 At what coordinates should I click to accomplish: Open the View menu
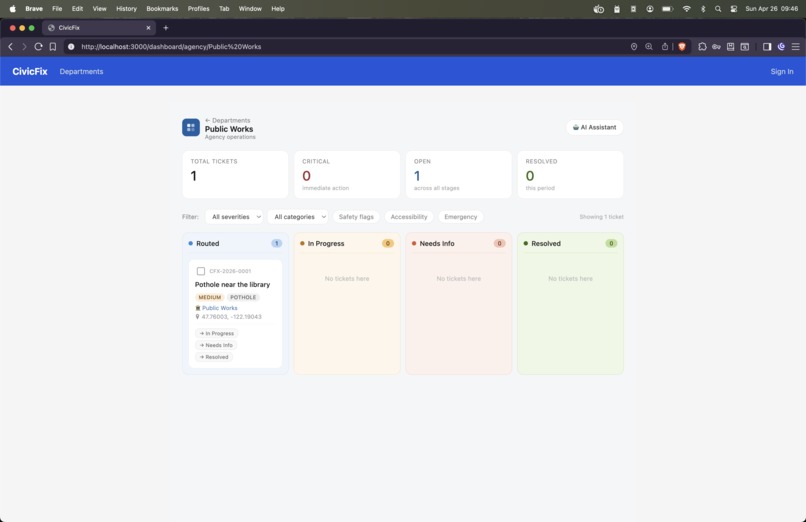click(x=99, y=9)
